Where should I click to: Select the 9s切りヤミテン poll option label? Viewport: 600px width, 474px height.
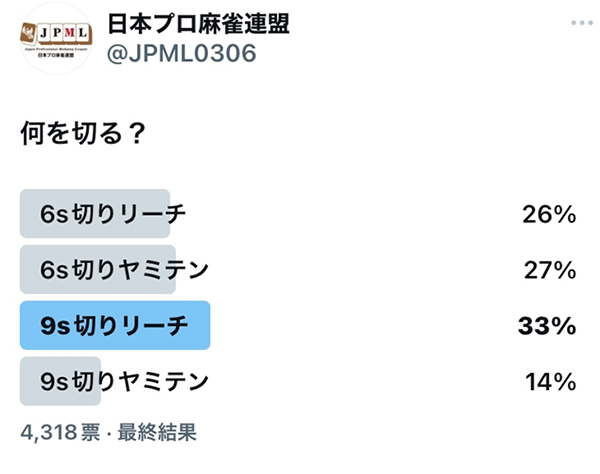124,381
